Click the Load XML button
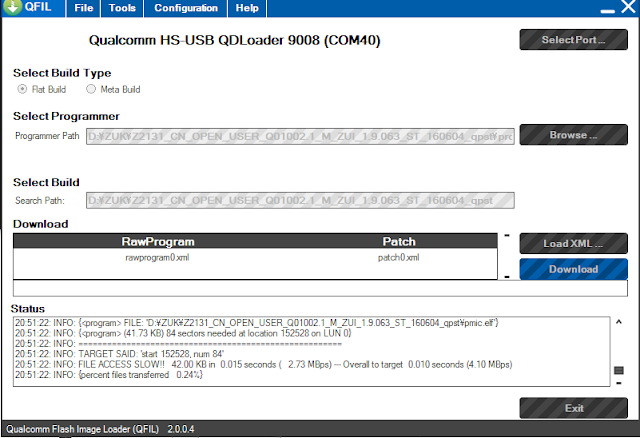640x438 pixels. (x=573, y=244)
